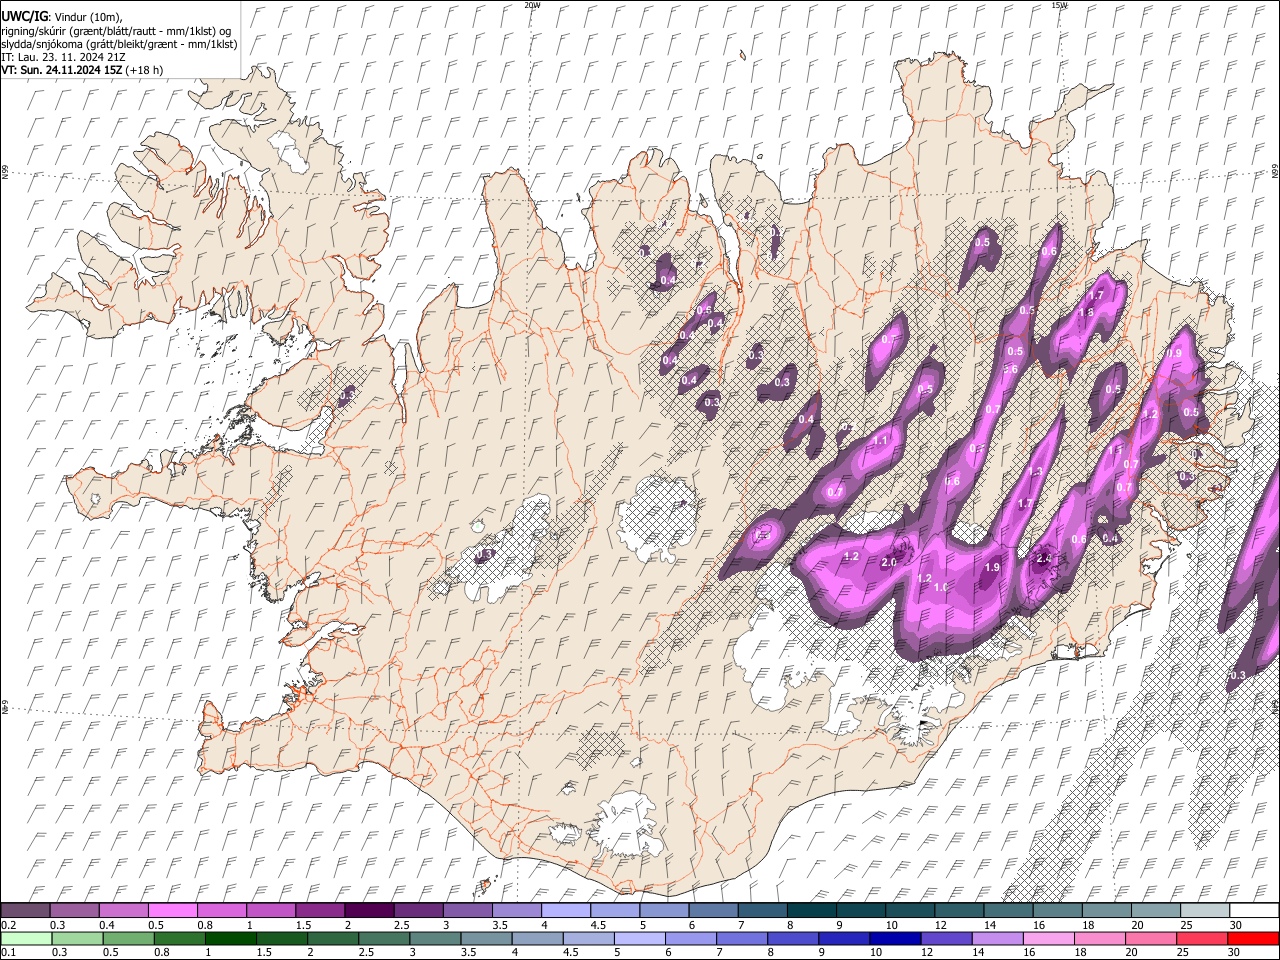1280x960 pixels.
Task: Click the 20W longitude label
Action: pos(532,5)
